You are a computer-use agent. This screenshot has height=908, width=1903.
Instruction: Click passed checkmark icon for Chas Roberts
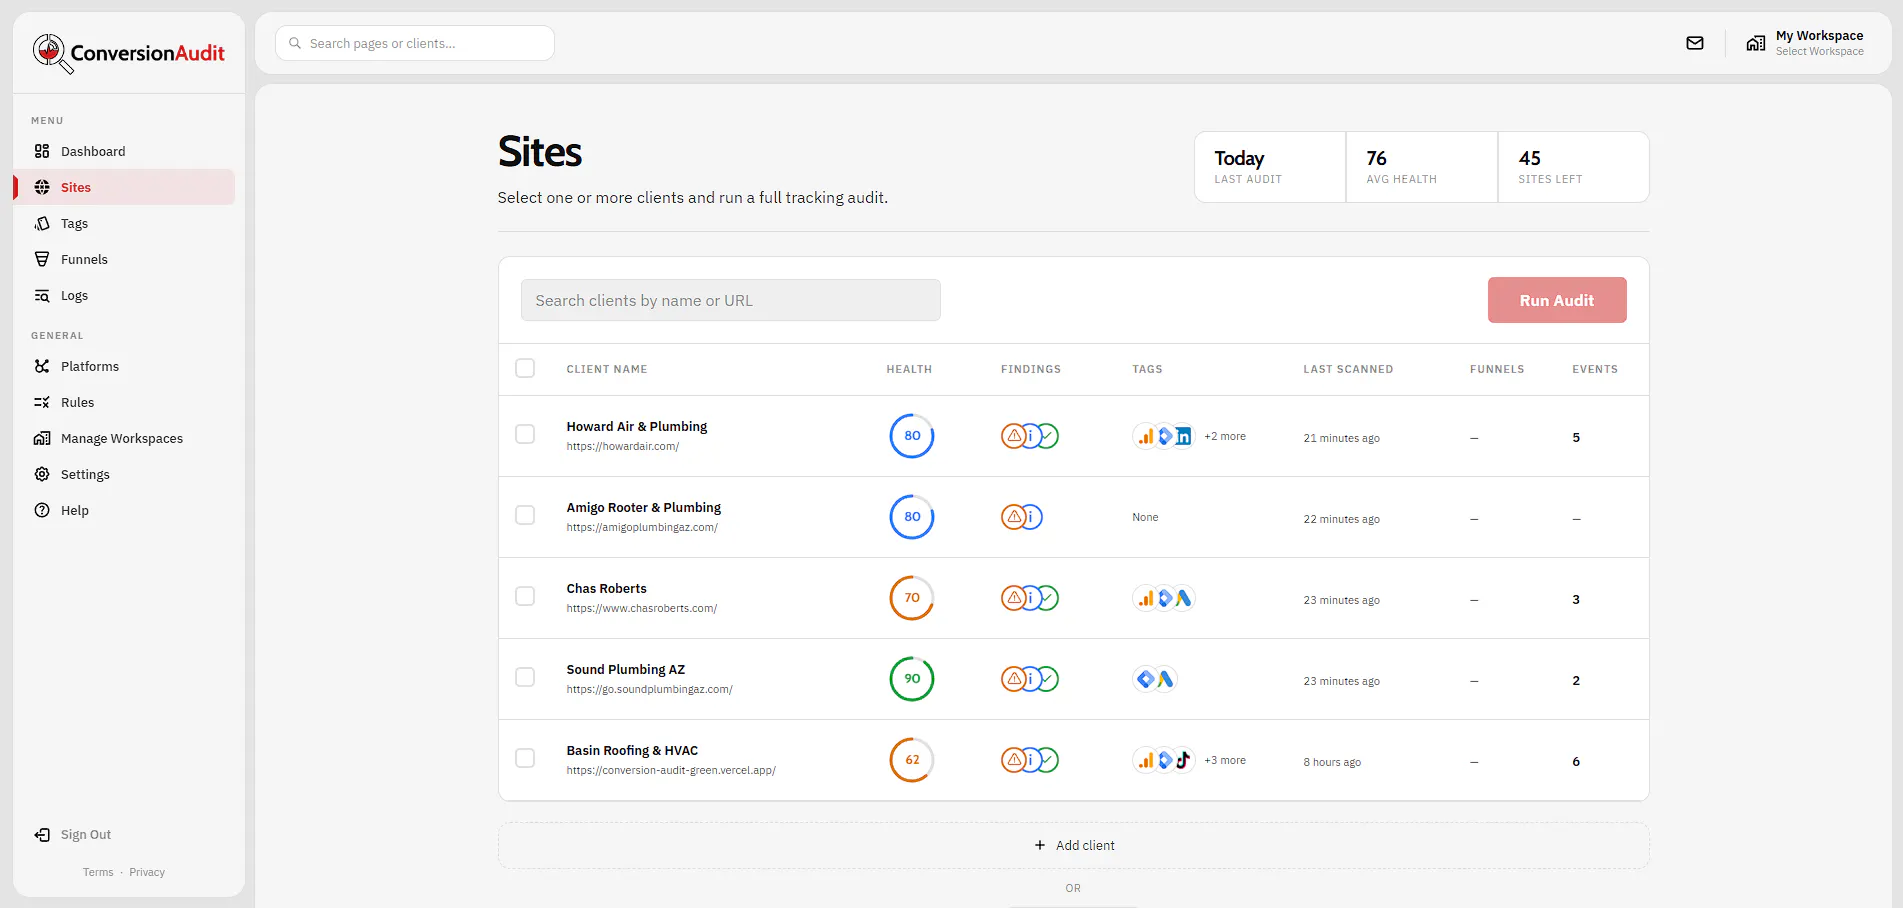(x=1048, y=598)
